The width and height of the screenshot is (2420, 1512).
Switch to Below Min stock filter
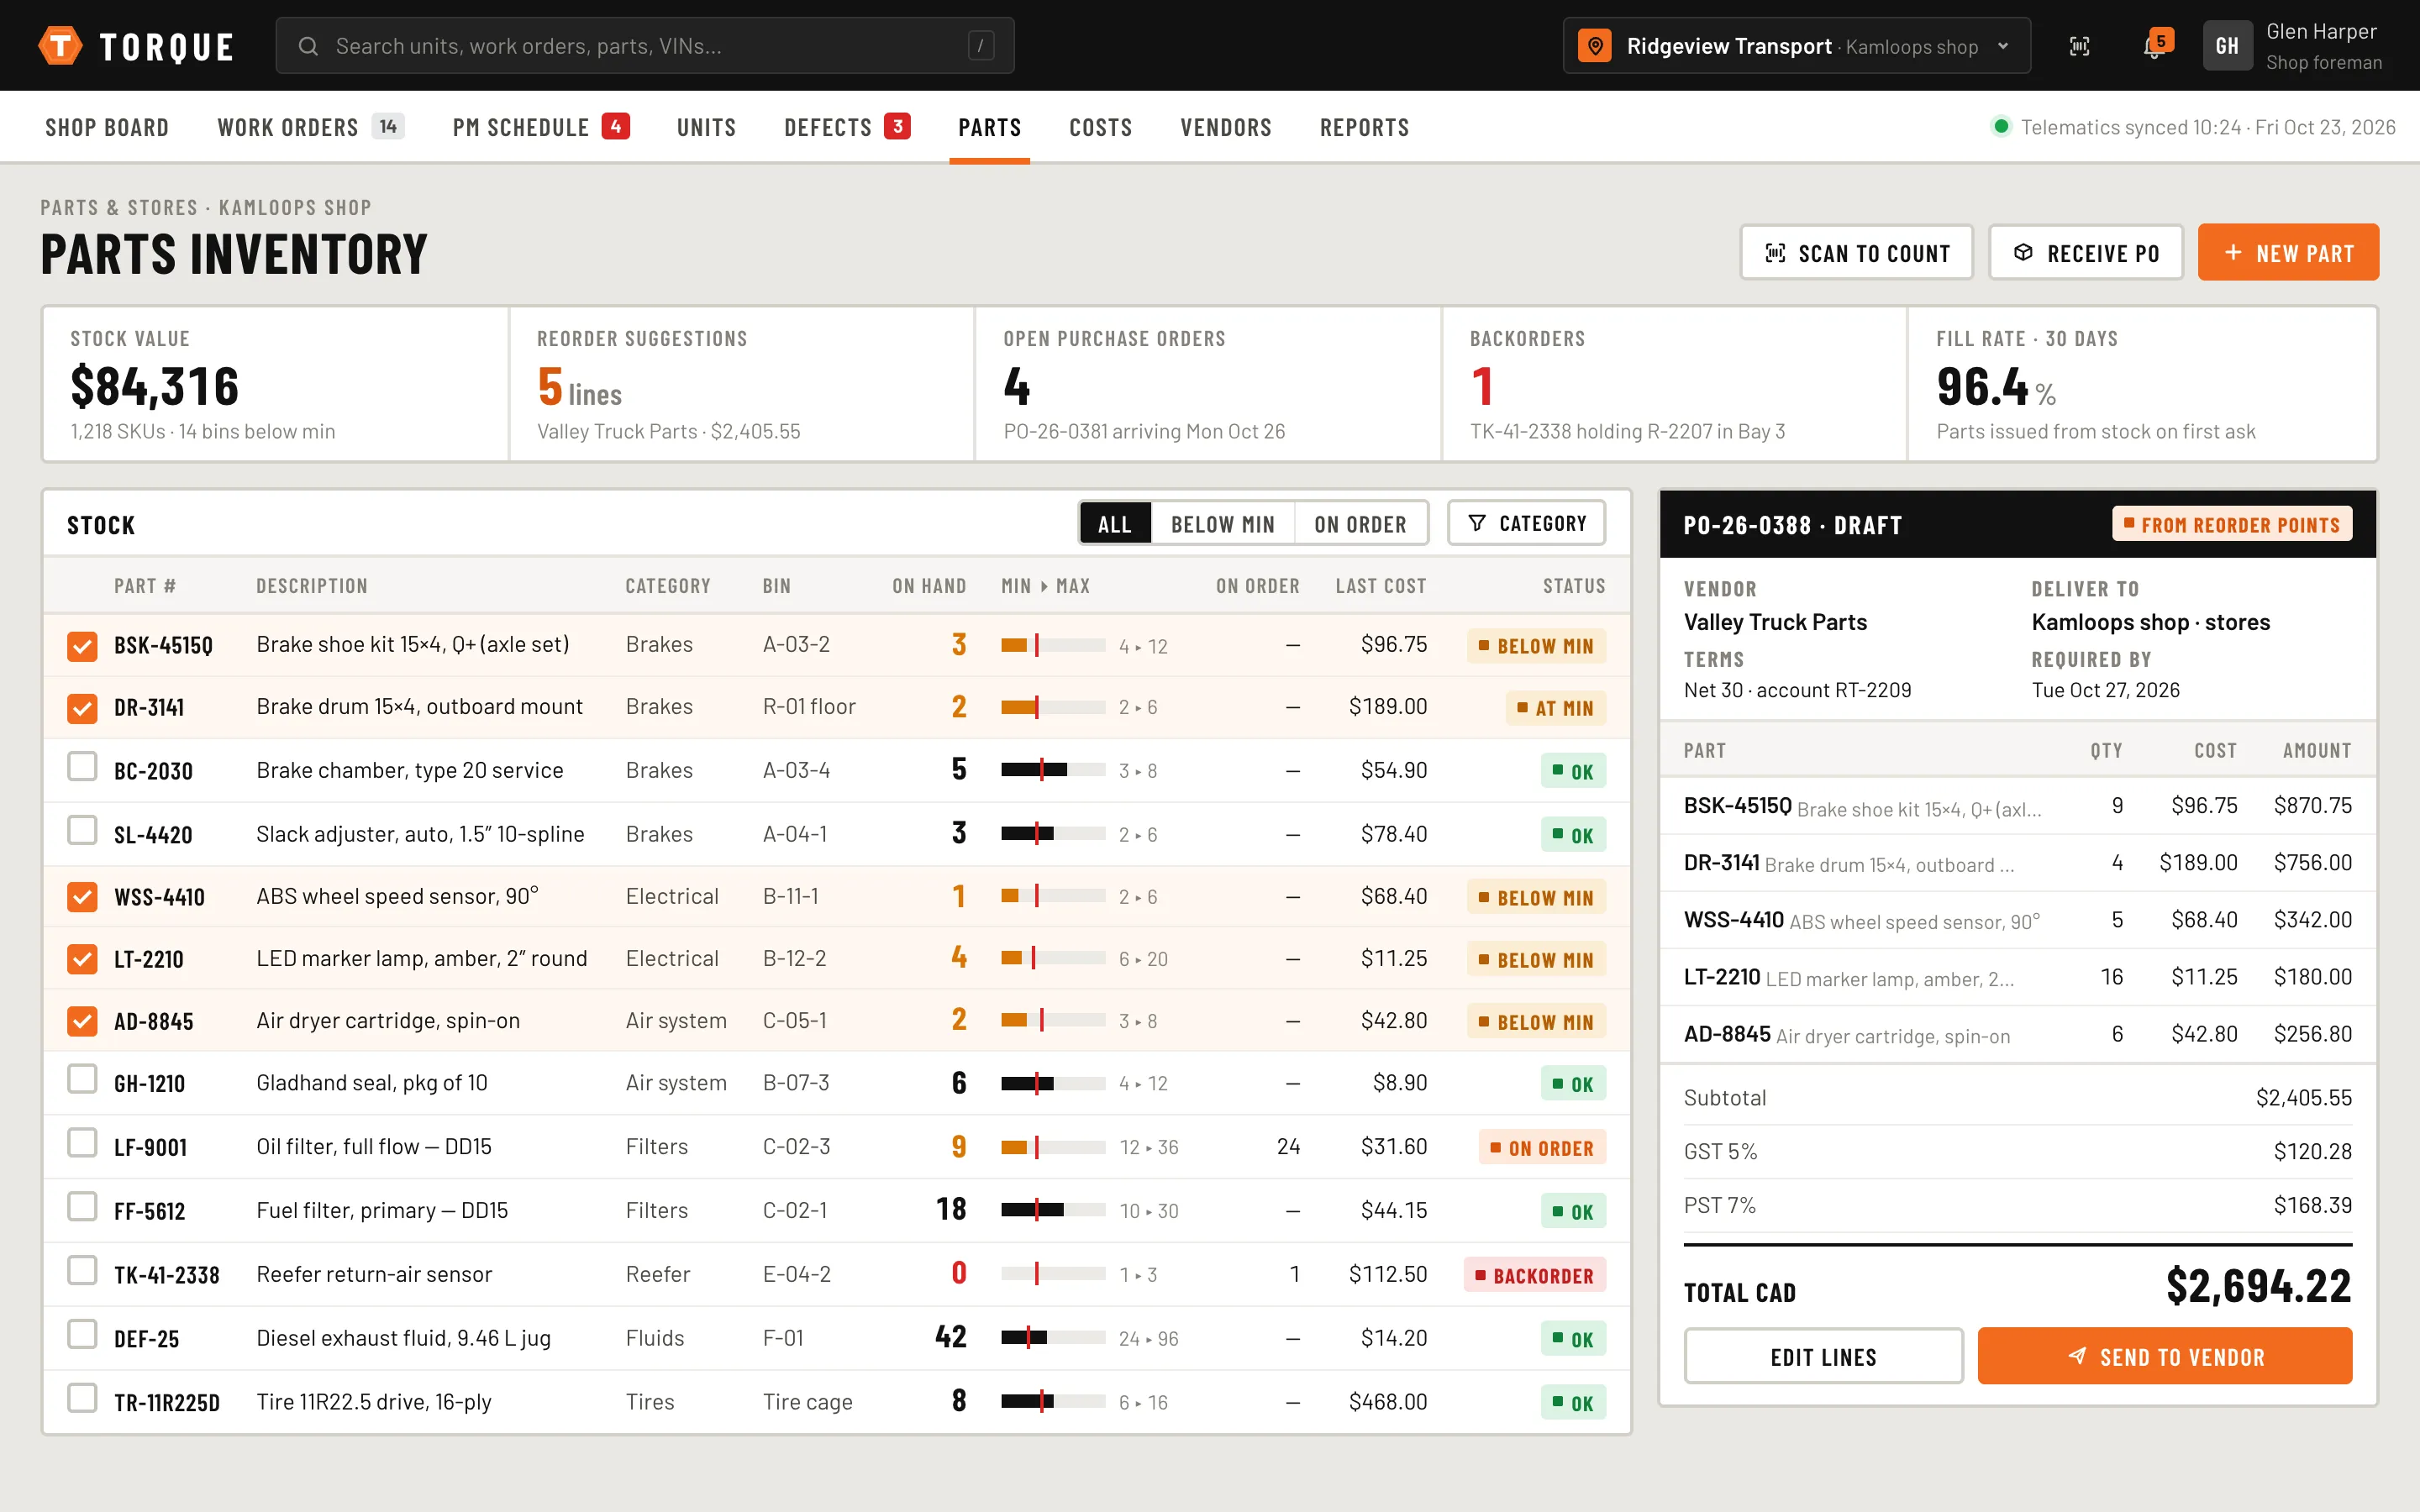tap(1222, 524)
